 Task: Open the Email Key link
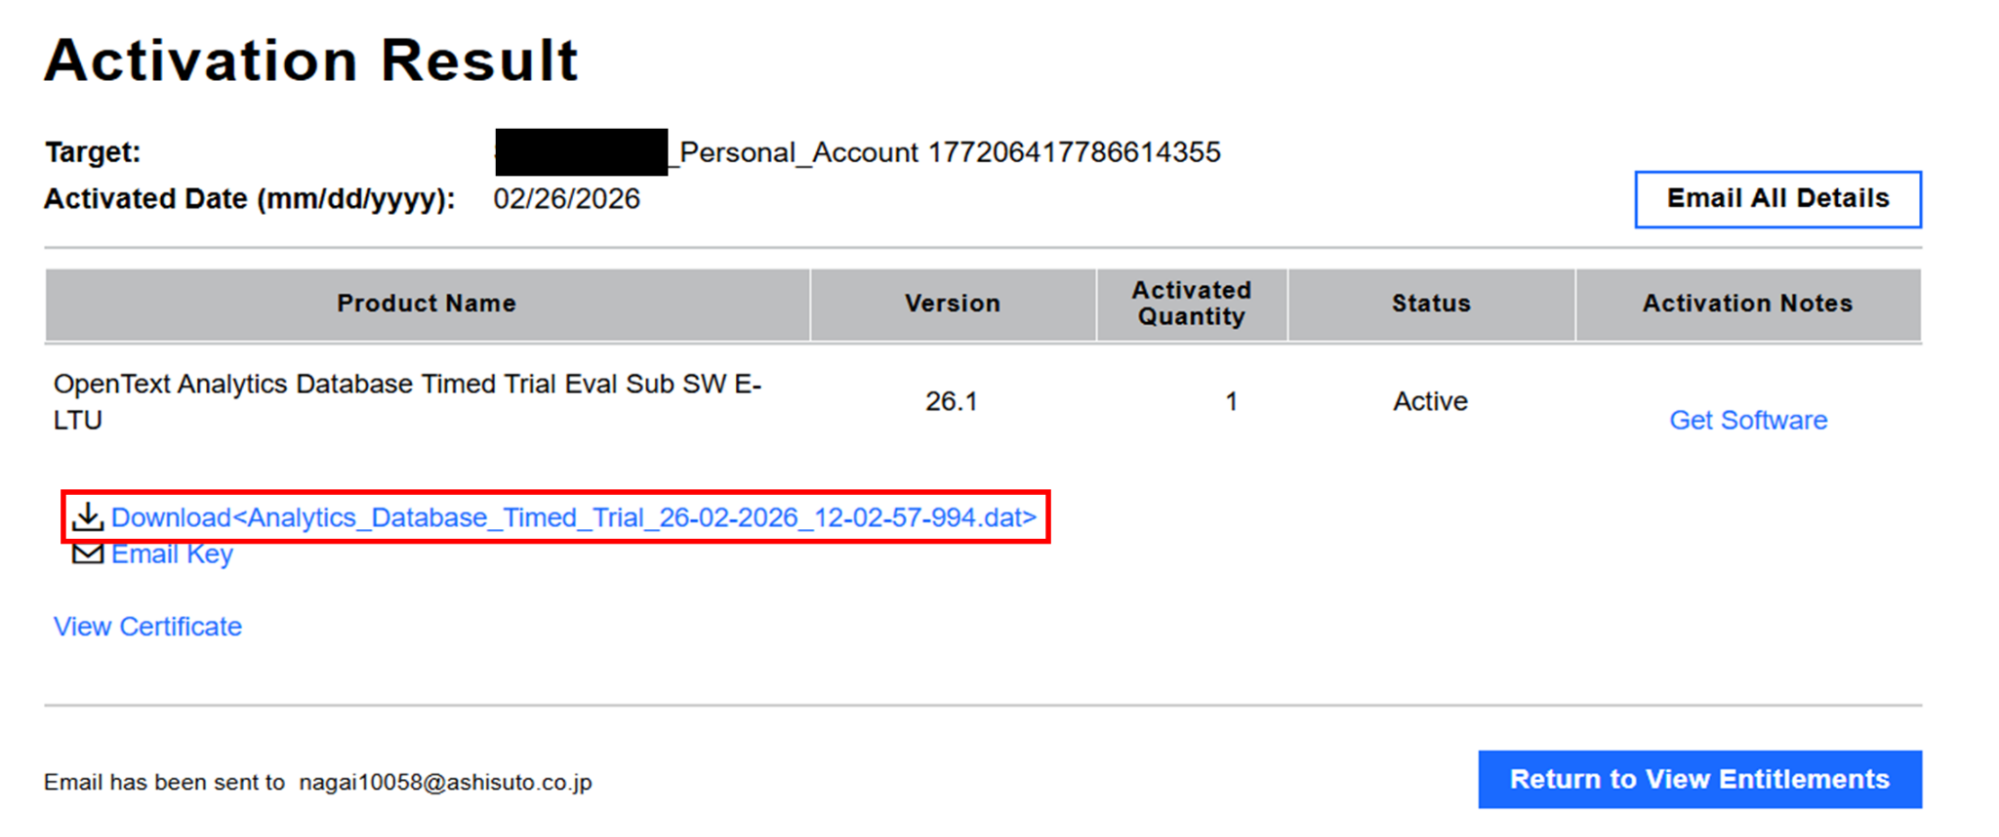(172, 554)
